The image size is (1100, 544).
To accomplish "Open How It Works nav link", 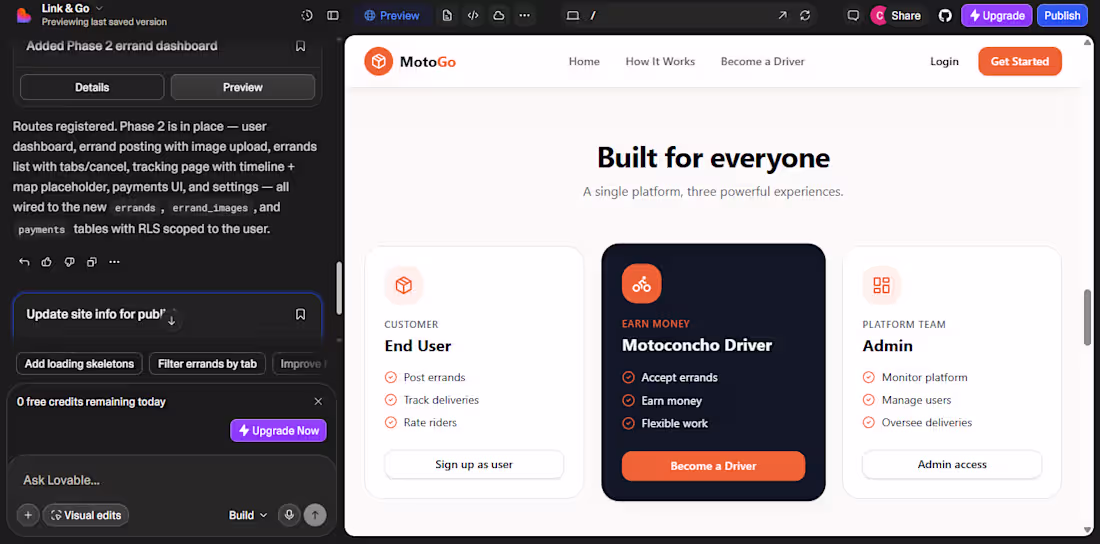I will (660, 61).
